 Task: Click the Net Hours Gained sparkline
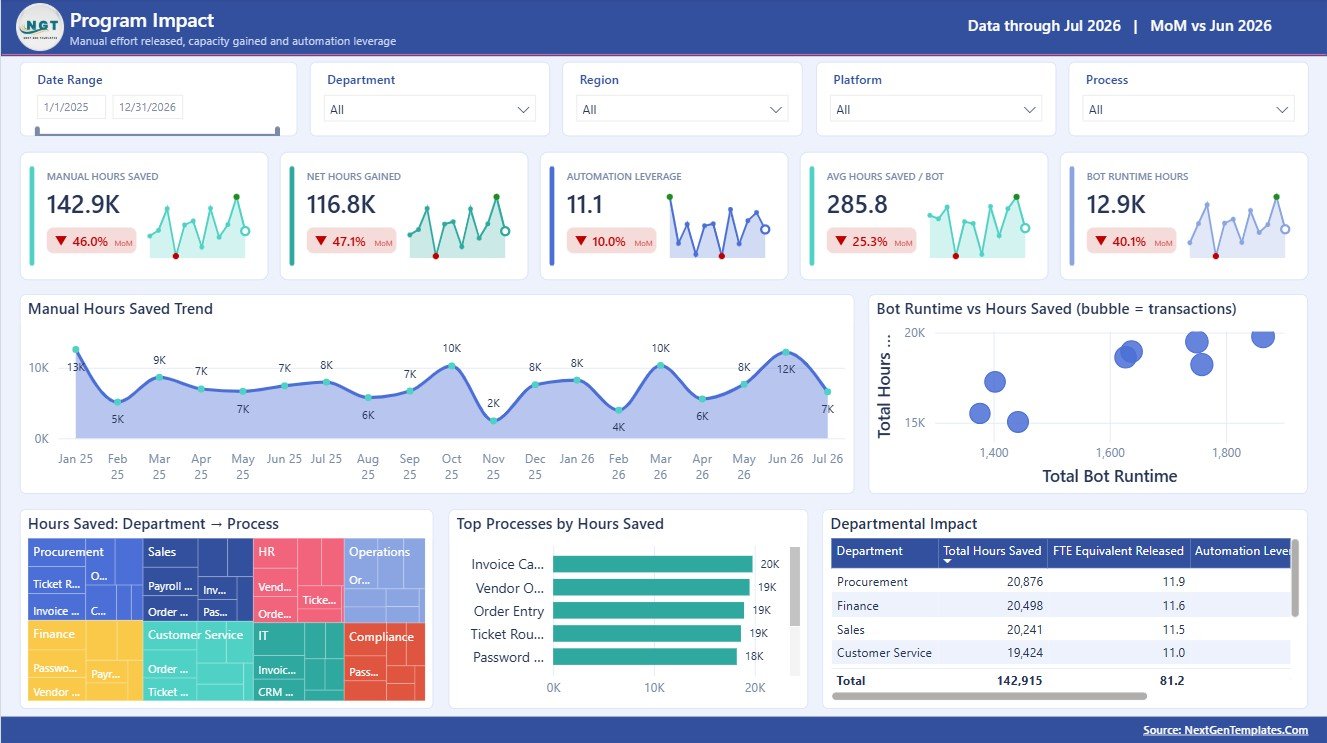(458, 227)
